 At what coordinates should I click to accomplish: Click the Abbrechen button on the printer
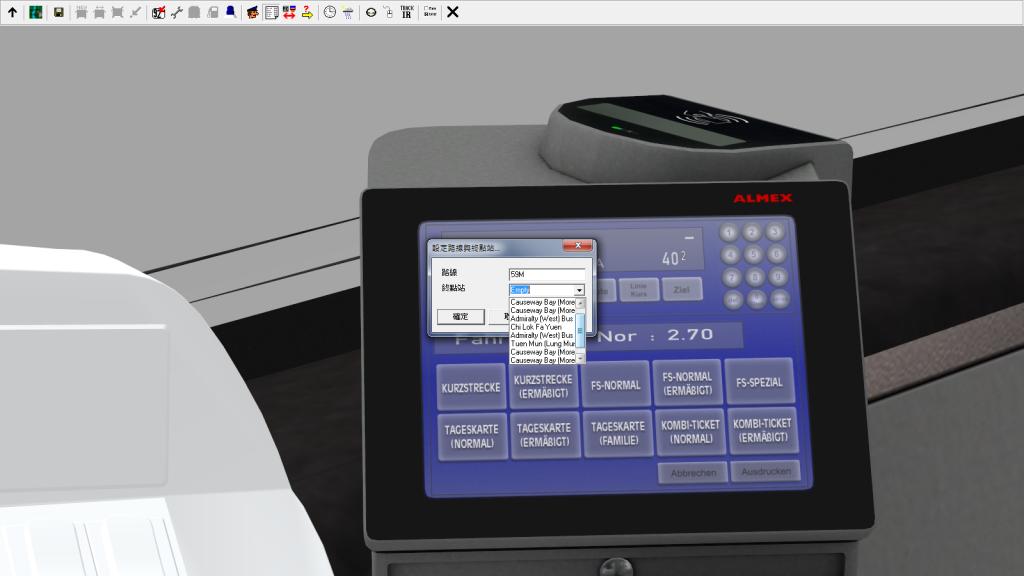click(693, 472)
